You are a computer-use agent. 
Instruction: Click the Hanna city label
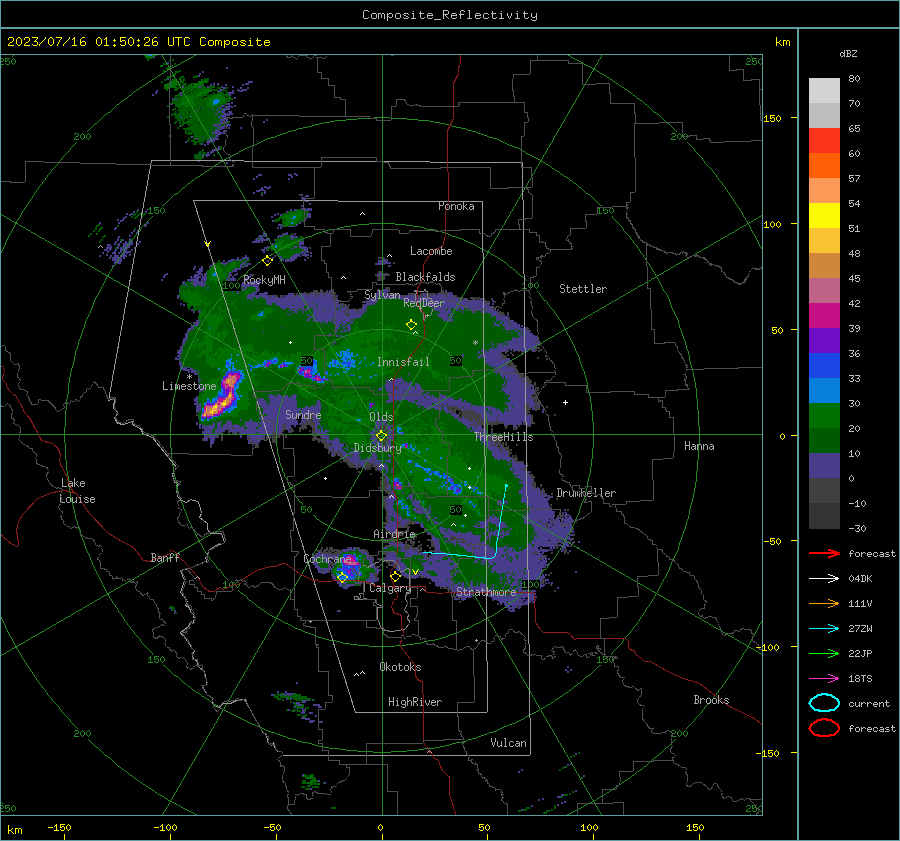(x=699, y=446)
